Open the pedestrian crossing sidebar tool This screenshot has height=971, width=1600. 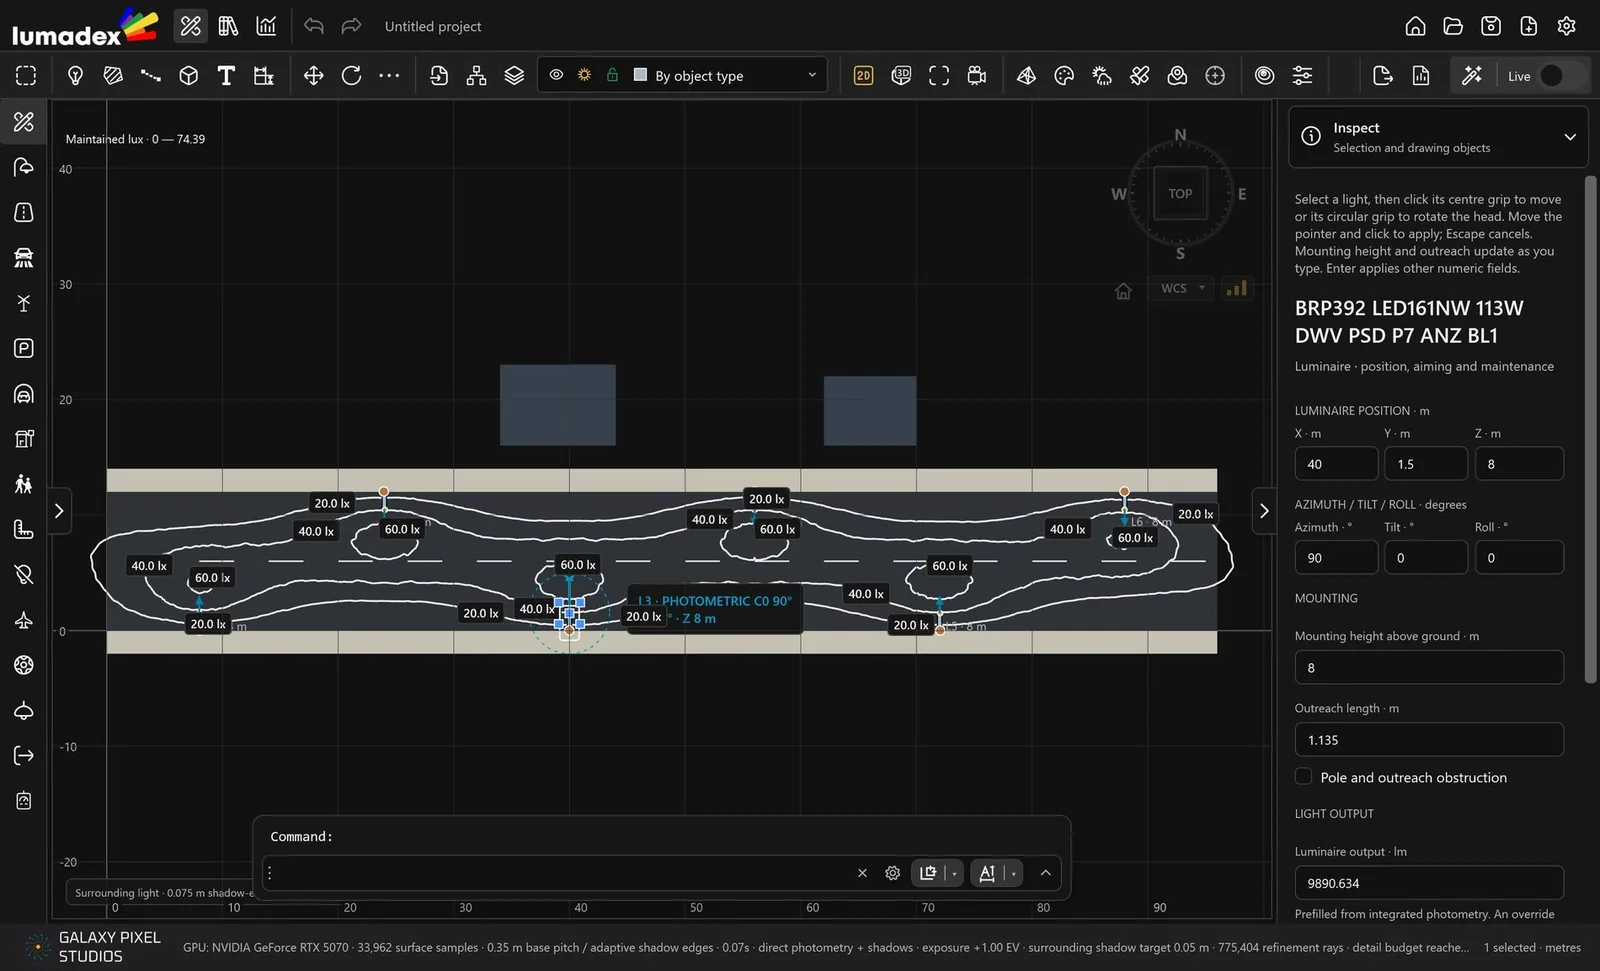pos(24,484)
